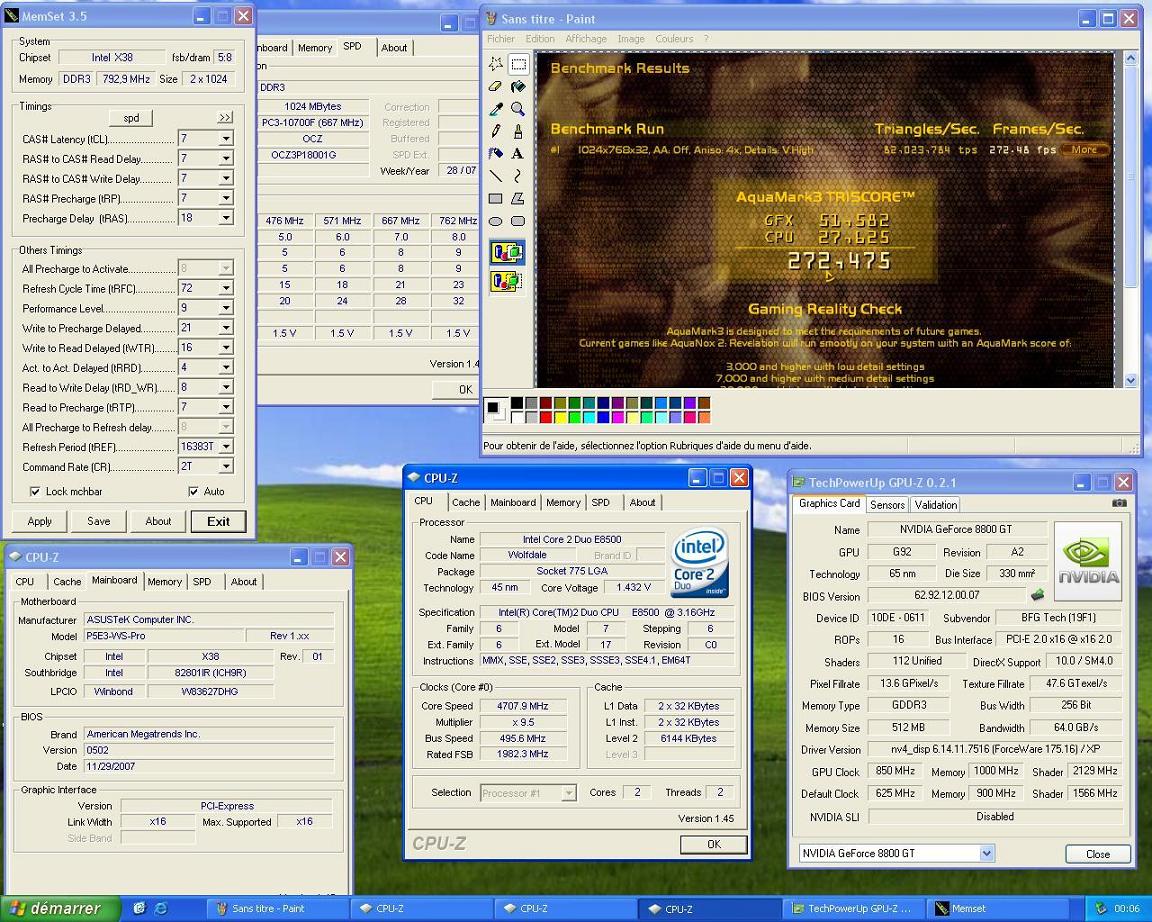Open the Command Rate (CR) dropdown
The image size is (1152, 922).
[x=226, y=467]
